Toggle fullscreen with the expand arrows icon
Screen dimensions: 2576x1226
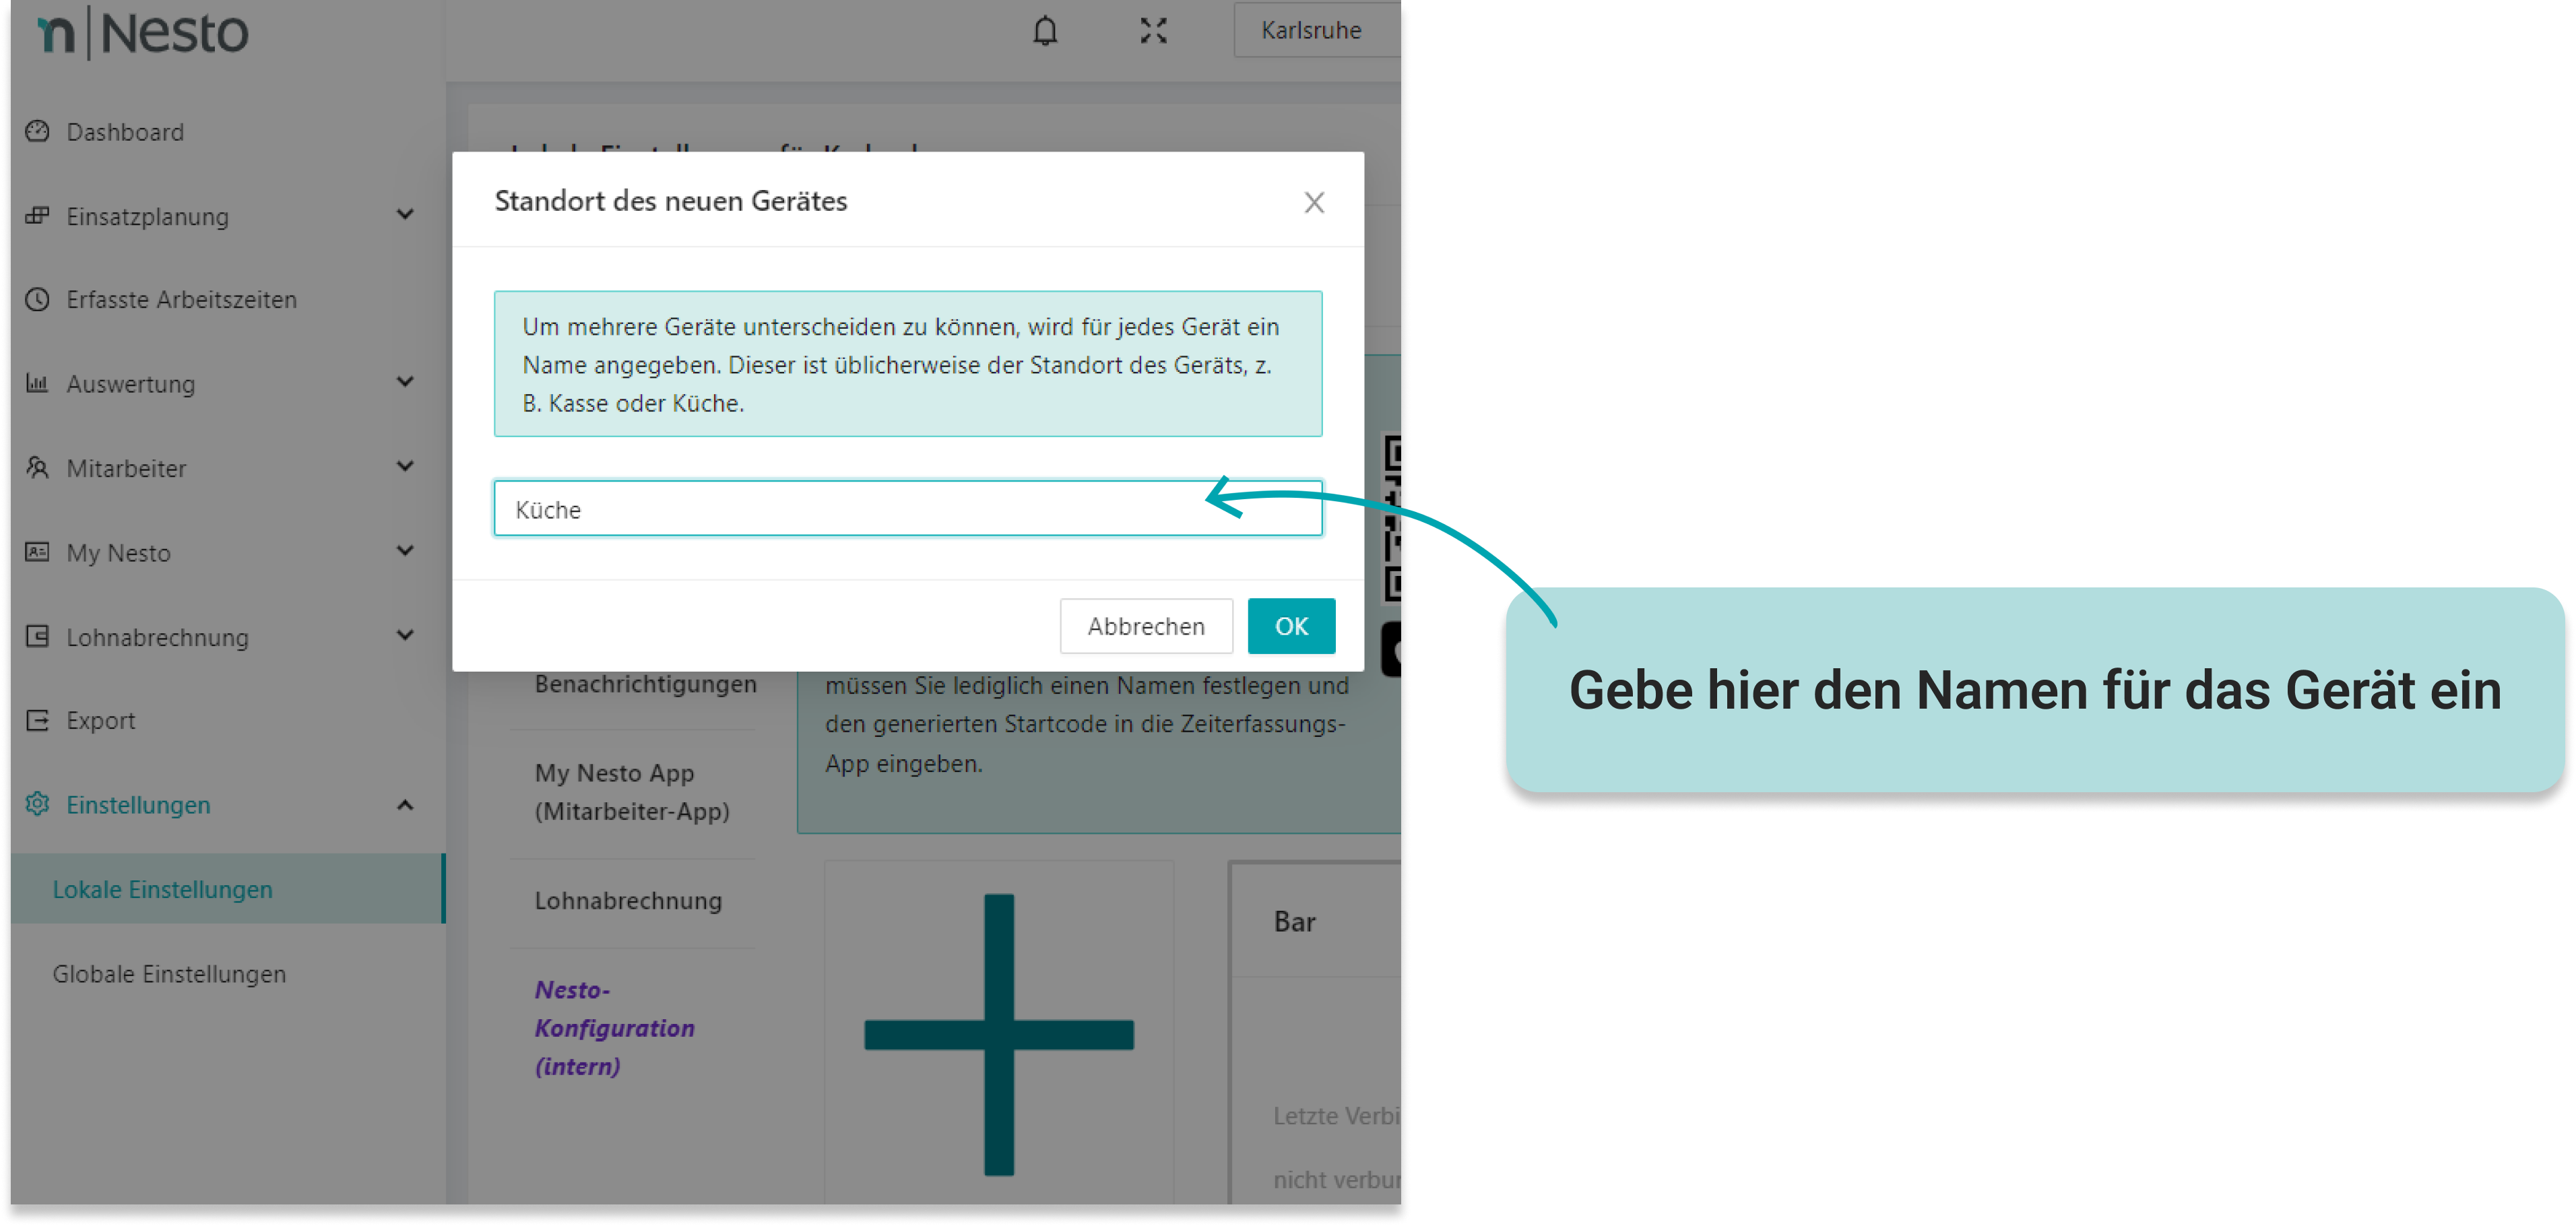coord(1153,31)
